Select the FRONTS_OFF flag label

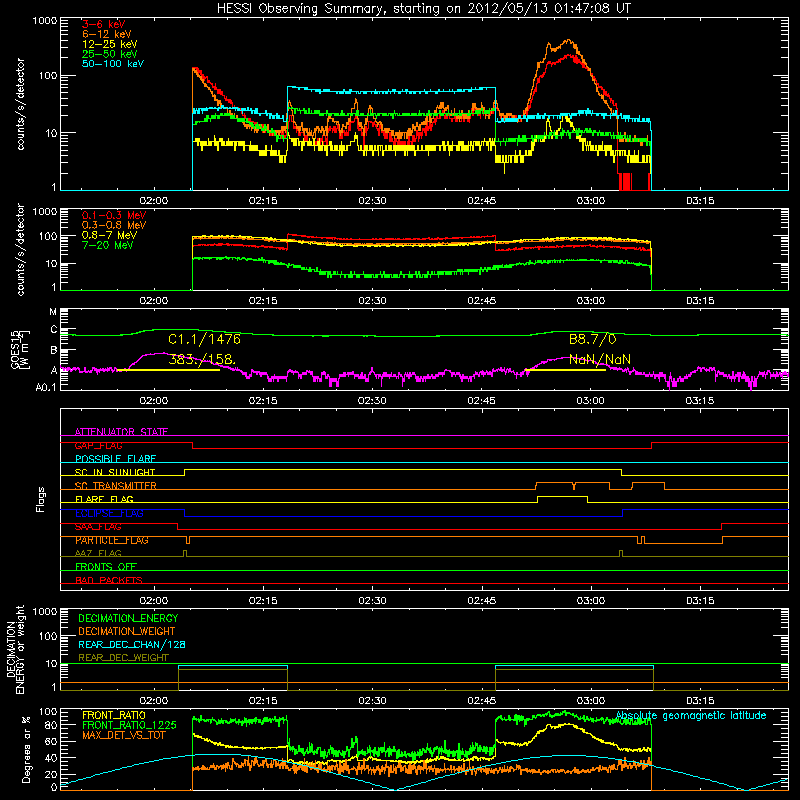coord(106,566)
